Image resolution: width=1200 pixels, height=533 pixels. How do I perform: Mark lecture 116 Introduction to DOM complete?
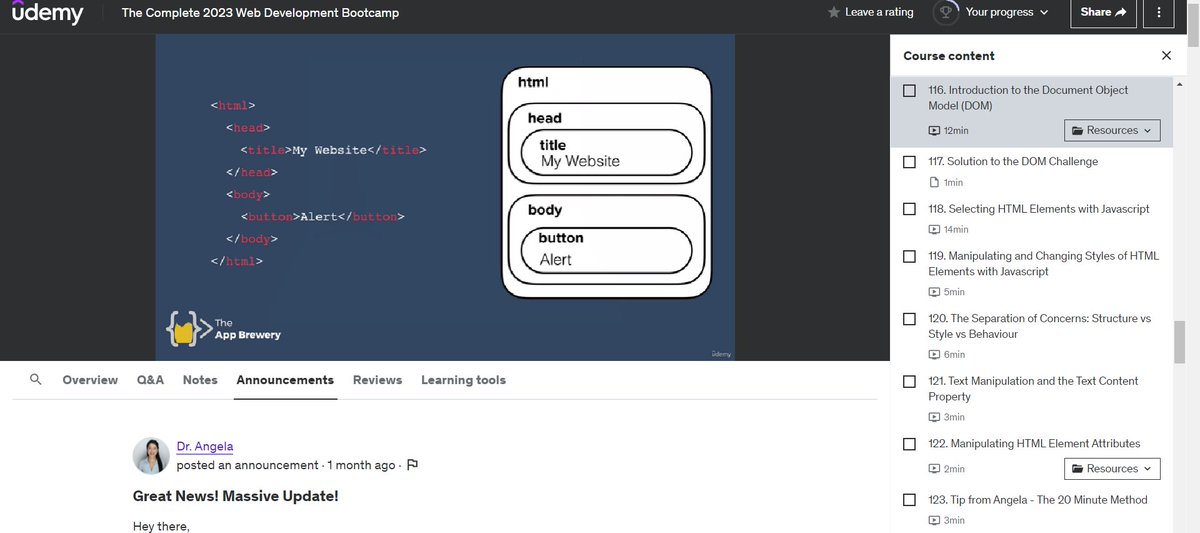(x=909, y=90)
